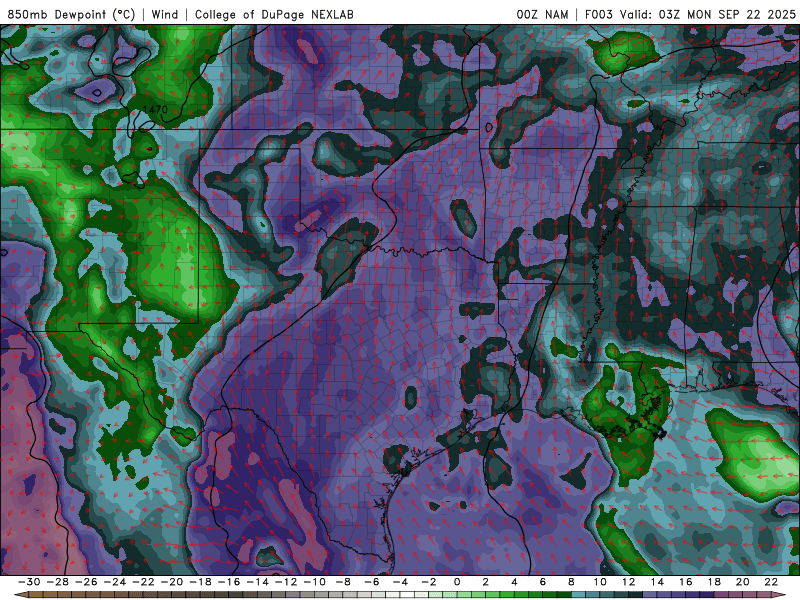800x600 pixels.
Task: Click the "-8" scale label
Action: [343, 582]
